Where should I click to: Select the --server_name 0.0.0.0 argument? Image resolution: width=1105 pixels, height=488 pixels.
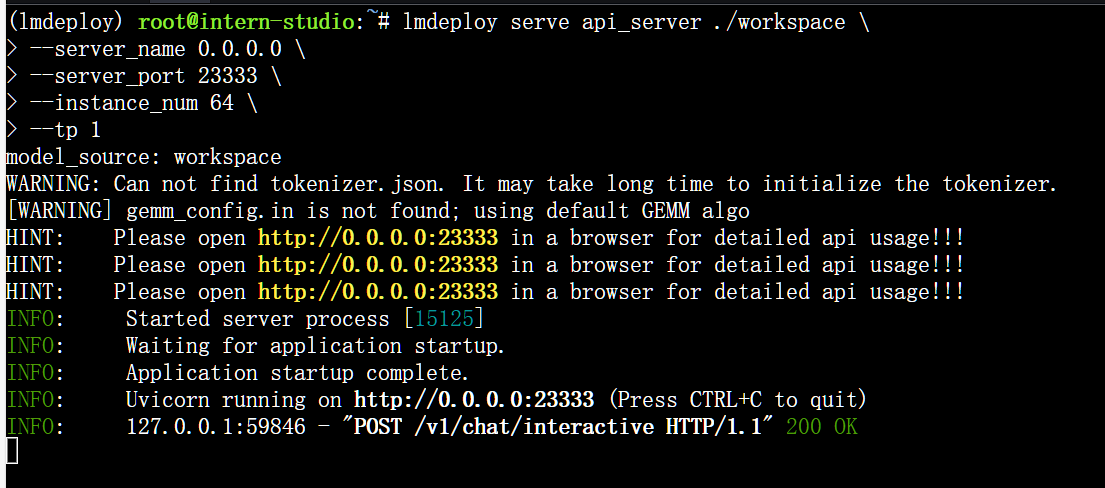[x=156, y=49]
